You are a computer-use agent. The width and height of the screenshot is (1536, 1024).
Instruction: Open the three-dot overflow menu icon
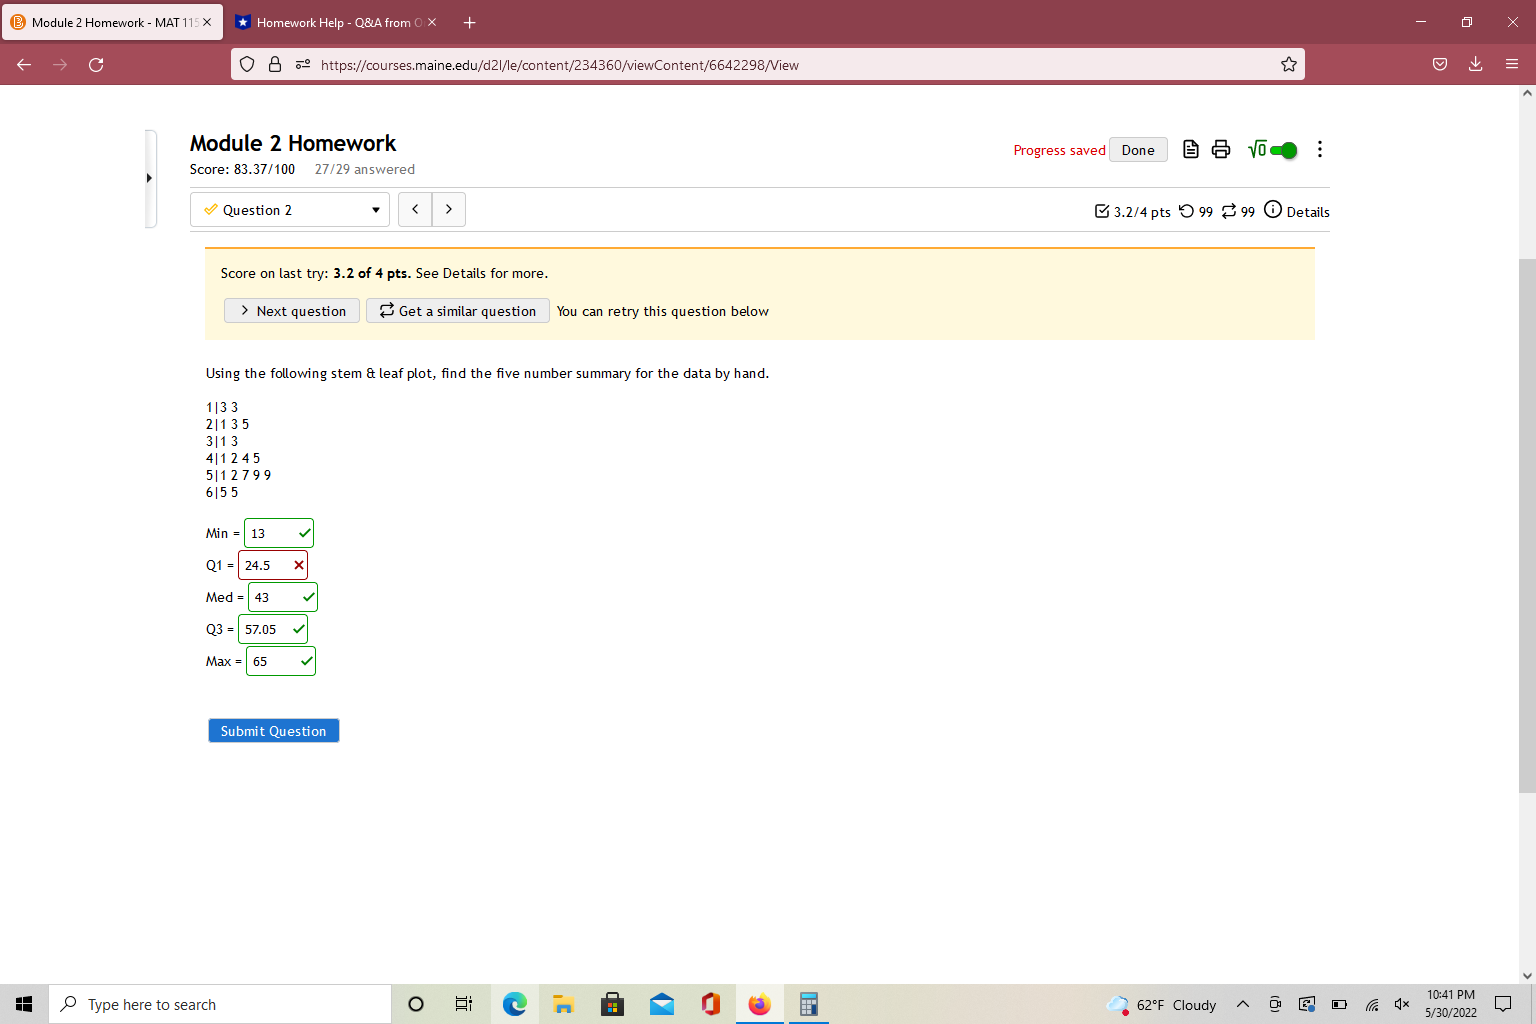coord(1320,149)
